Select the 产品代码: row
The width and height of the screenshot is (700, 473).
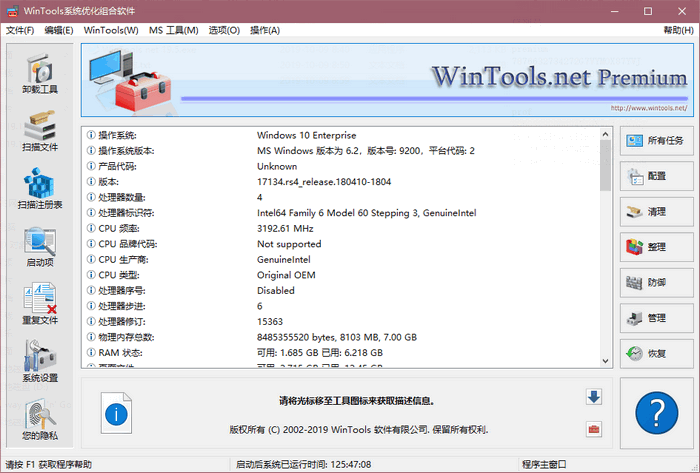pyautogui.click(x=341, y=166)
